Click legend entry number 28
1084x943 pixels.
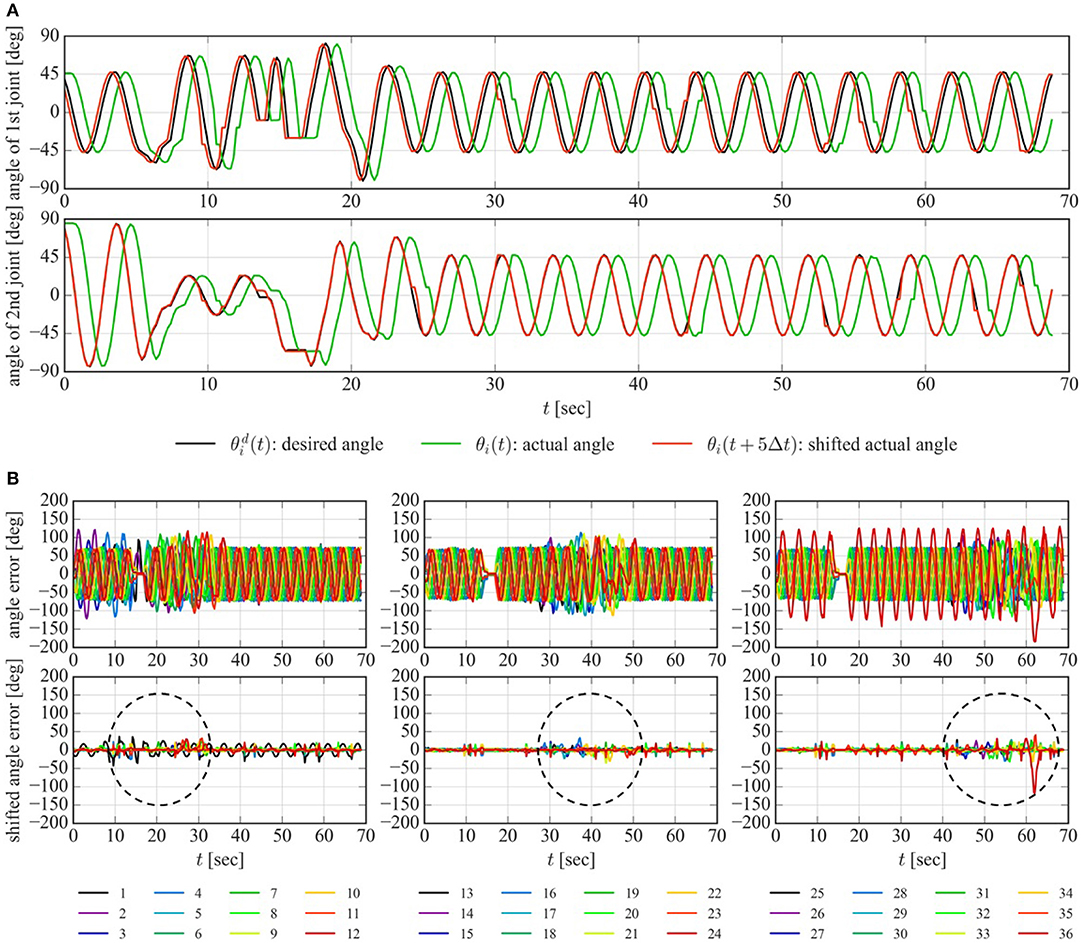tap(900, 893)
